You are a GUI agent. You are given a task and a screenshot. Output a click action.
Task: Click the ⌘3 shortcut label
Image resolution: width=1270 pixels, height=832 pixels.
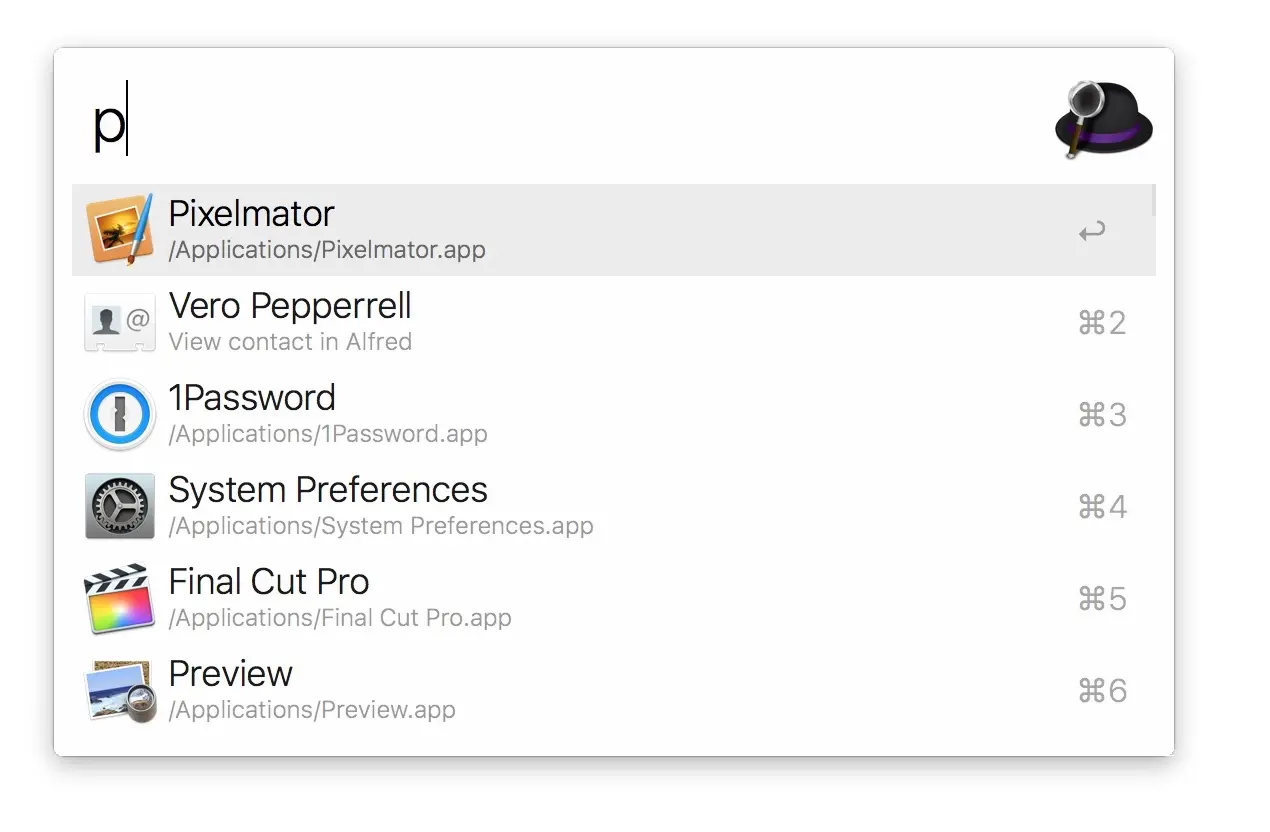pos(1102,415)
